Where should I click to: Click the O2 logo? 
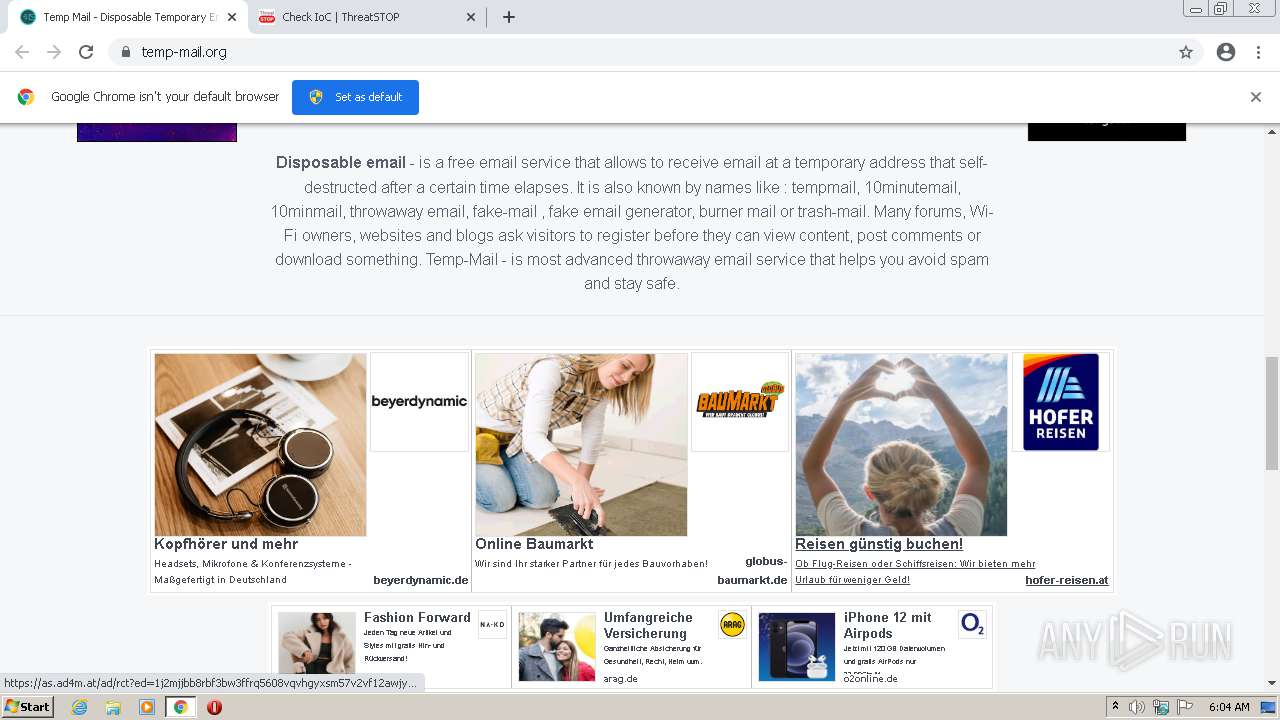click(972, 625)
